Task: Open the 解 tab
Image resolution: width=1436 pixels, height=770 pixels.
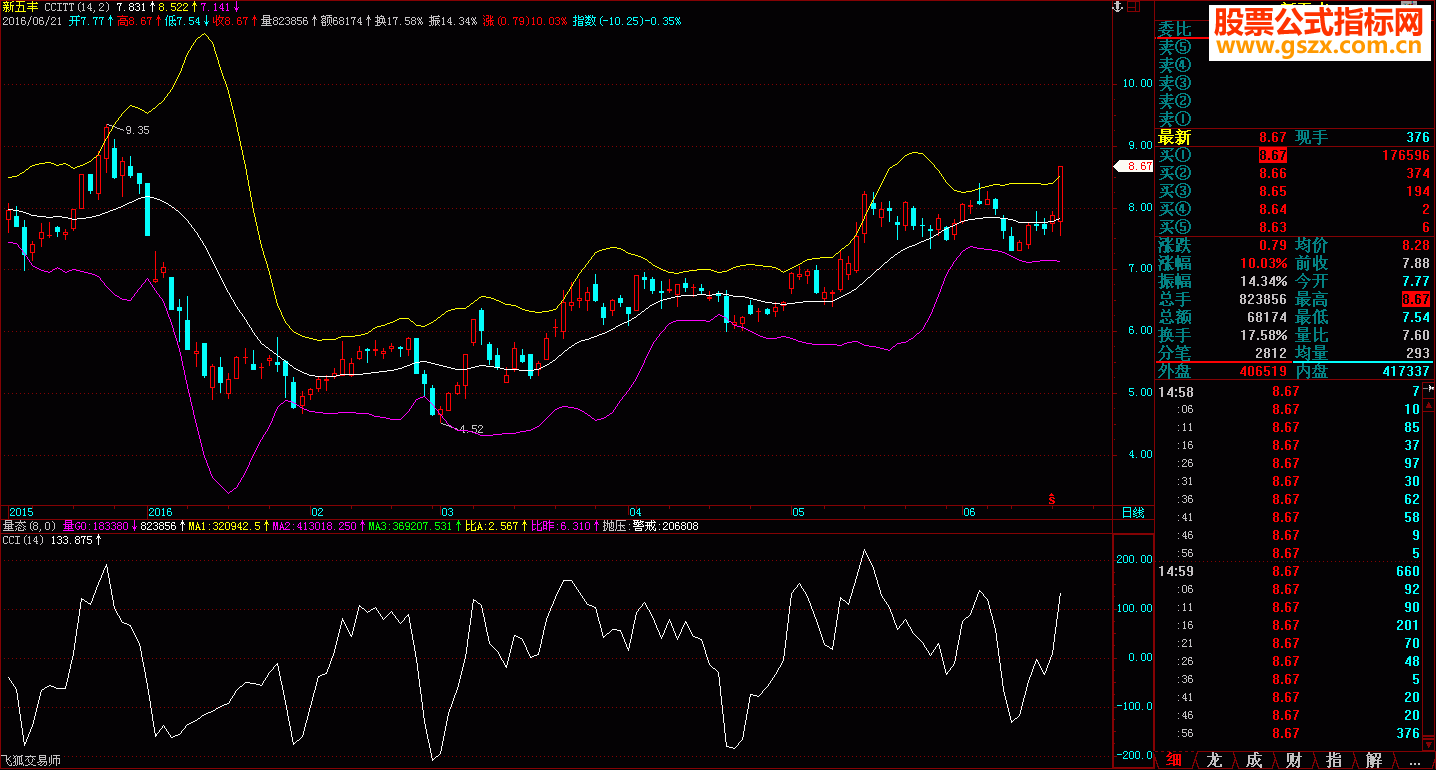Action: coord(1373,760)
